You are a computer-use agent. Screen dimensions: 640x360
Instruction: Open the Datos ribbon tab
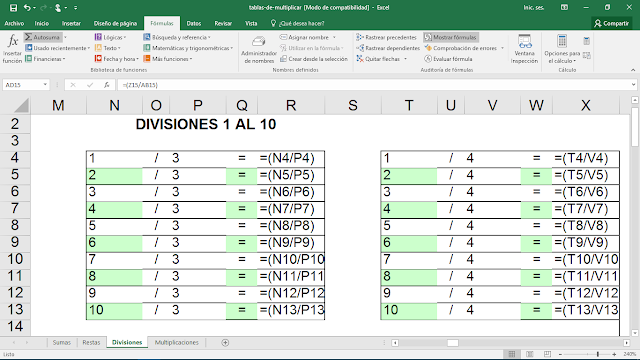194,23
